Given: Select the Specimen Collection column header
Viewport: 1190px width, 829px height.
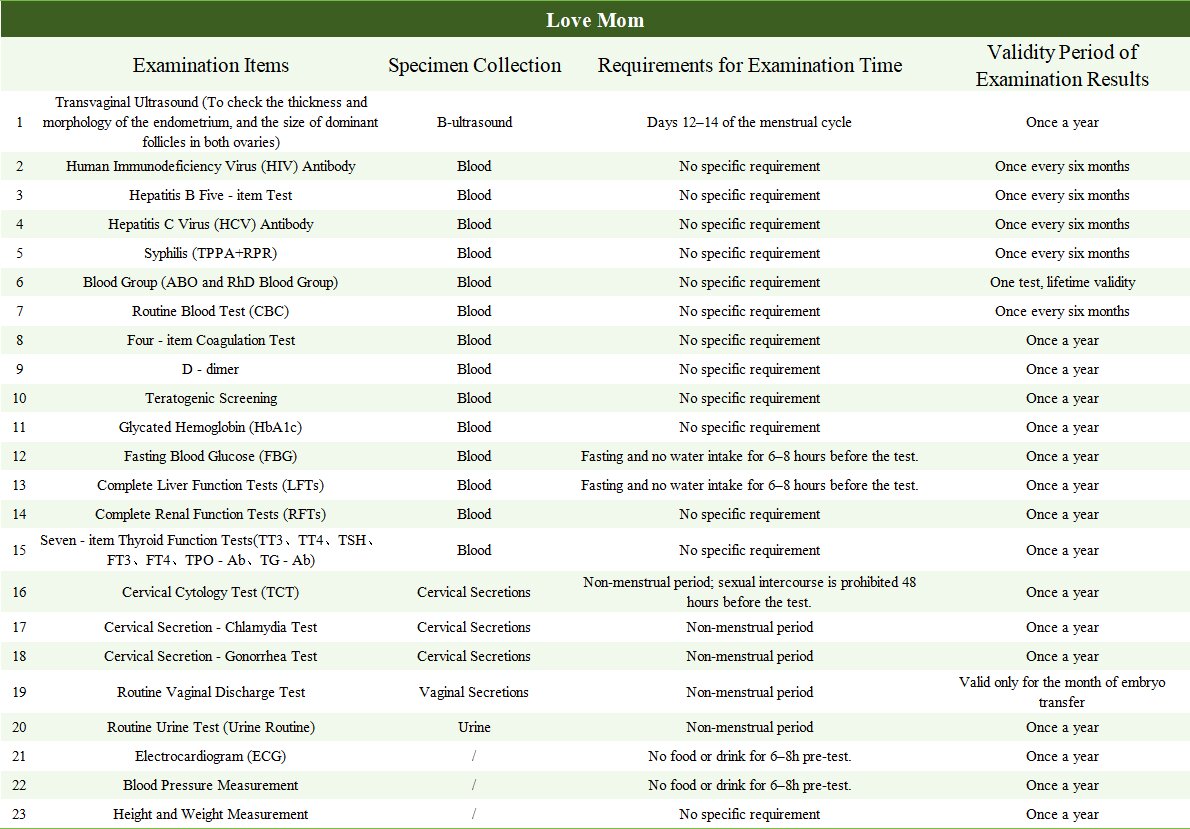Looking at the screenshot, I should tap(474, 66).
